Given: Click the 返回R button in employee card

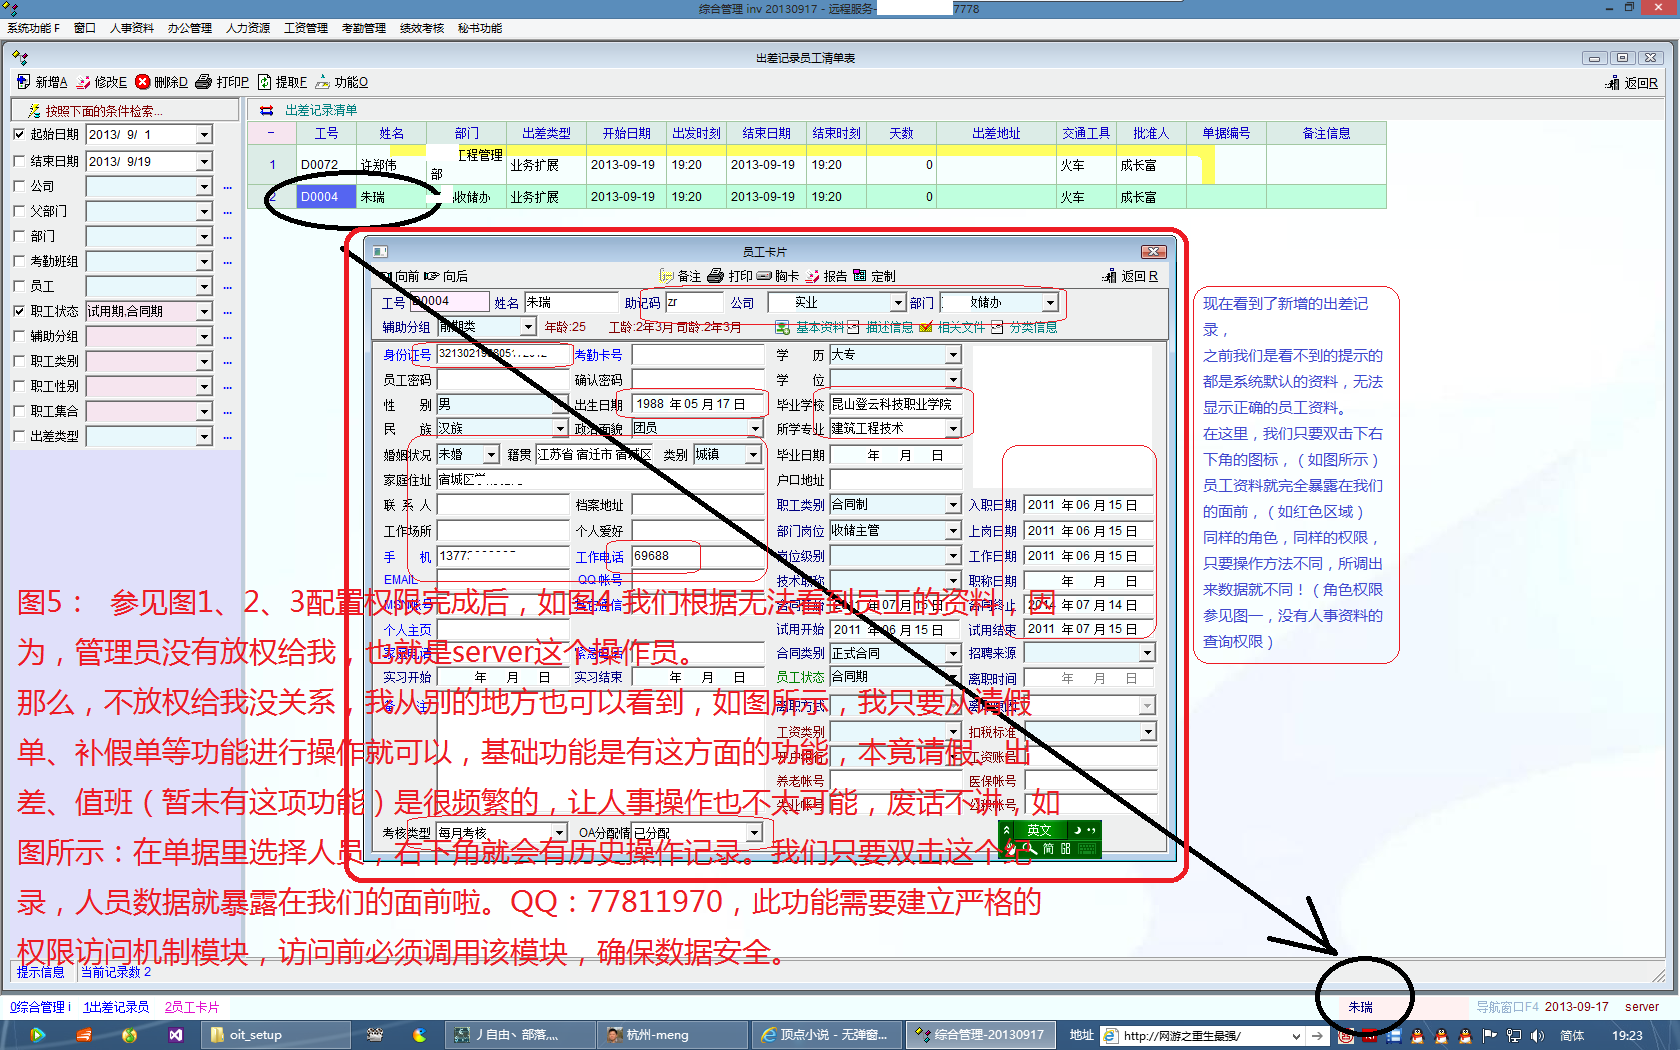Looking at the screenshot, I should pyautogui.click(x=1131, y=276).
